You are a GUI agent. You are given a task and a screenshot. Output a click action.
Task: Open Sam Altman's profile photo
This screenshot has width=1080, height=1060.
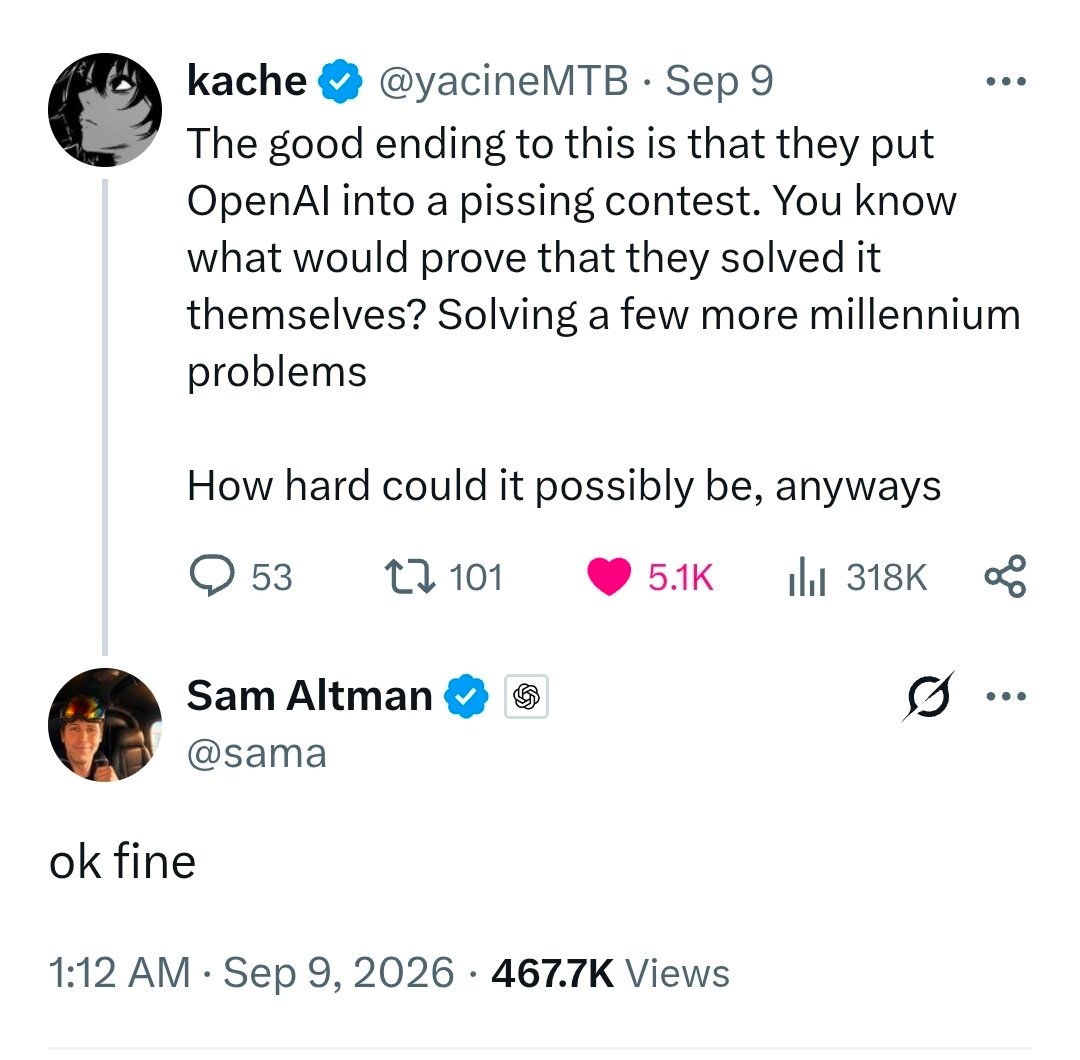click(x=105, y=725)
